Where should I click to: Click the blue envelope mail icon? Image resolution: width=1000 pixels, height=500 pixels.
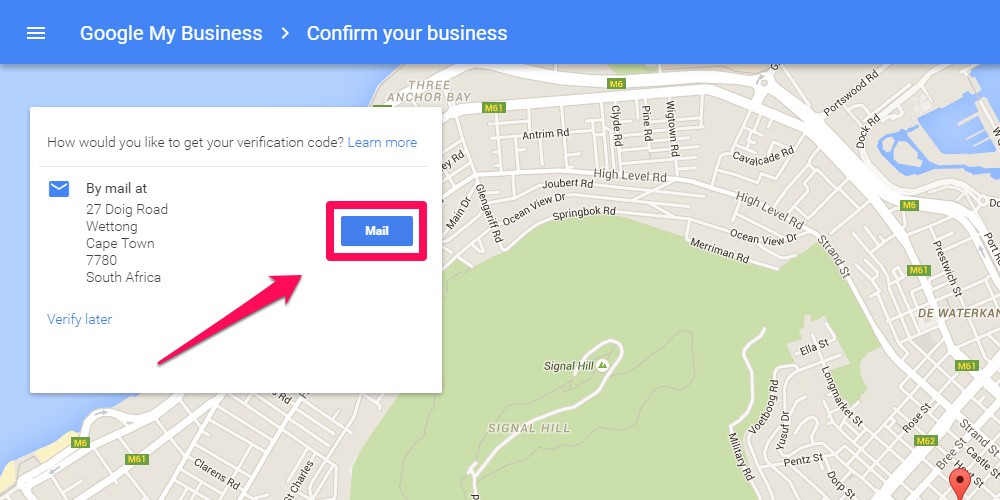pos(59,189)
